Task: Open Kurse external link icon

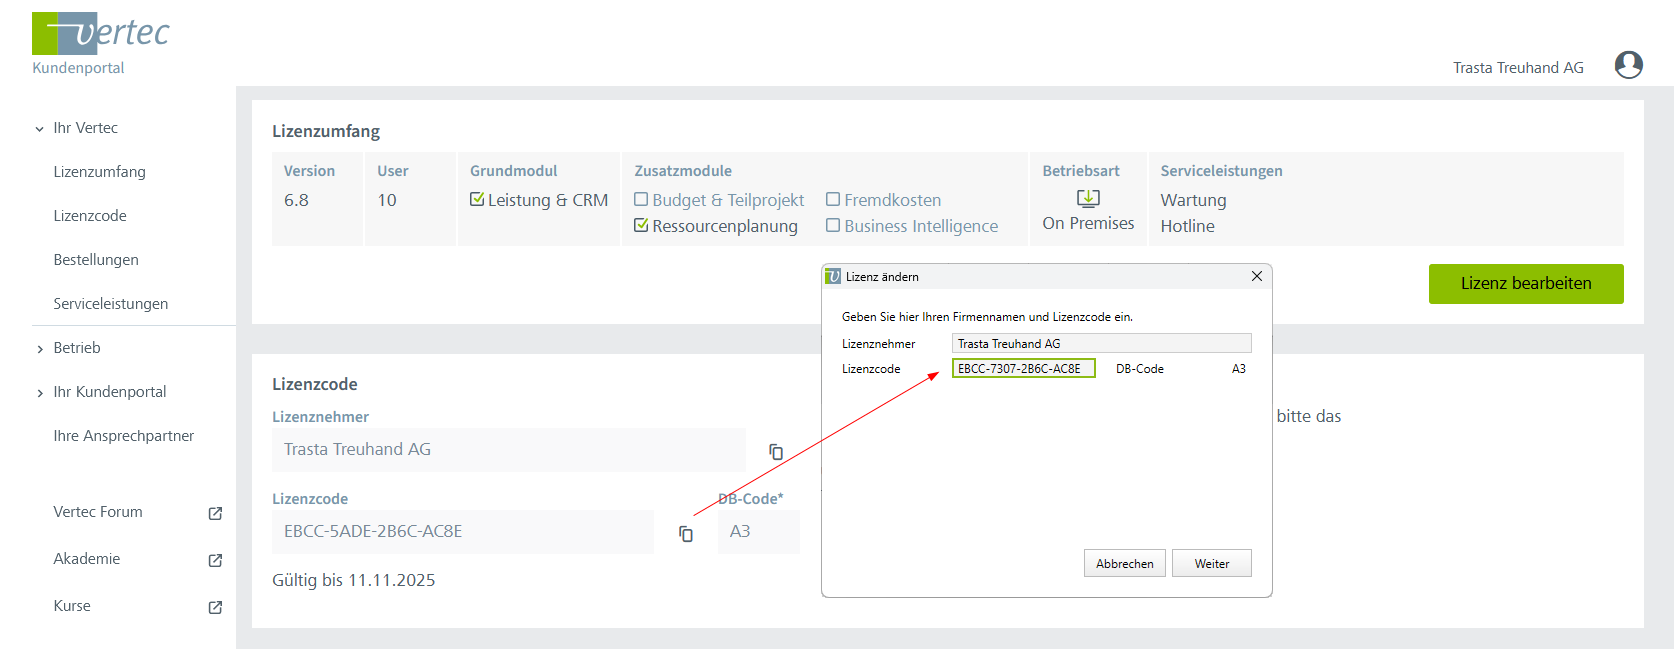Action: [x=215, y=607]
